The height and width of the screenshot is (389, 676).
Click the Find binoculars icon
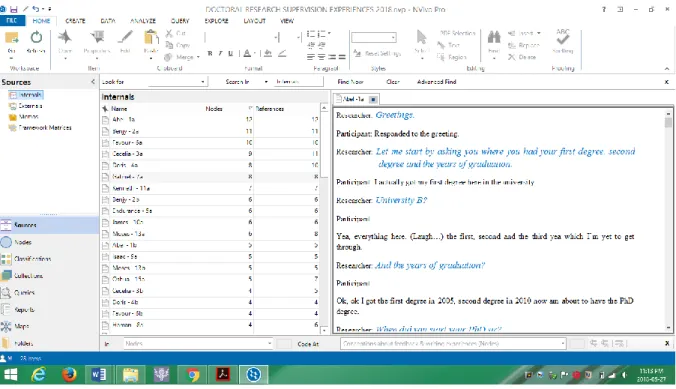coord(494,37)
